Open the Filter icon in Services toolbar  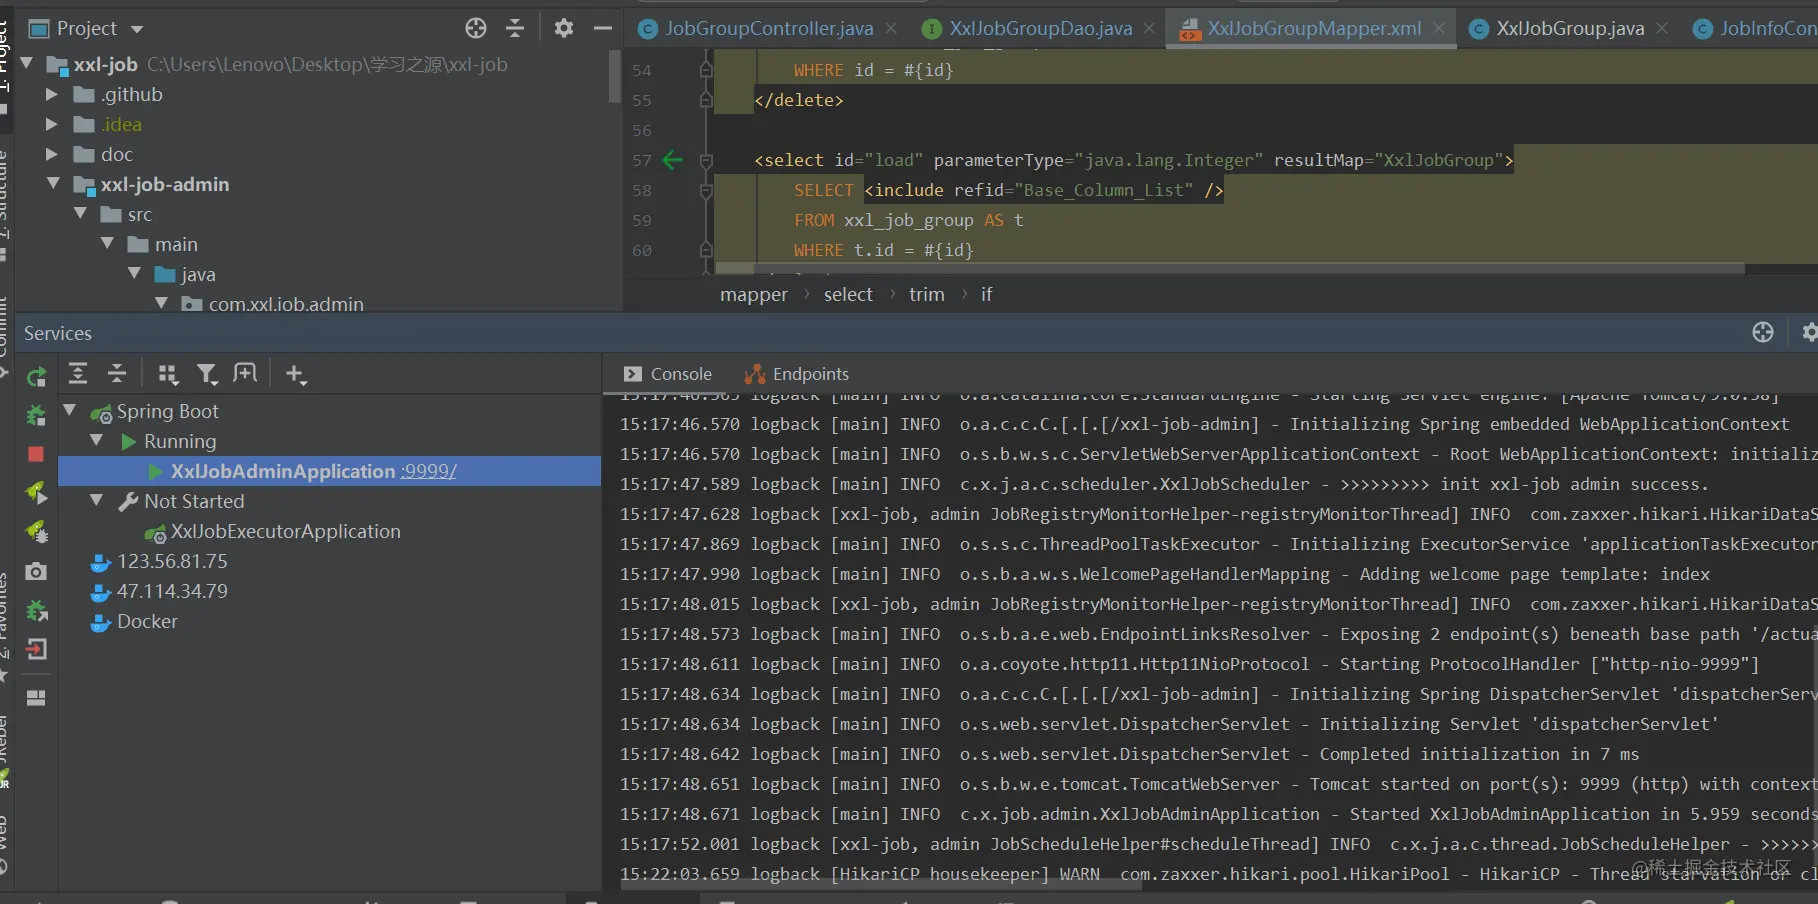[206, 374]
